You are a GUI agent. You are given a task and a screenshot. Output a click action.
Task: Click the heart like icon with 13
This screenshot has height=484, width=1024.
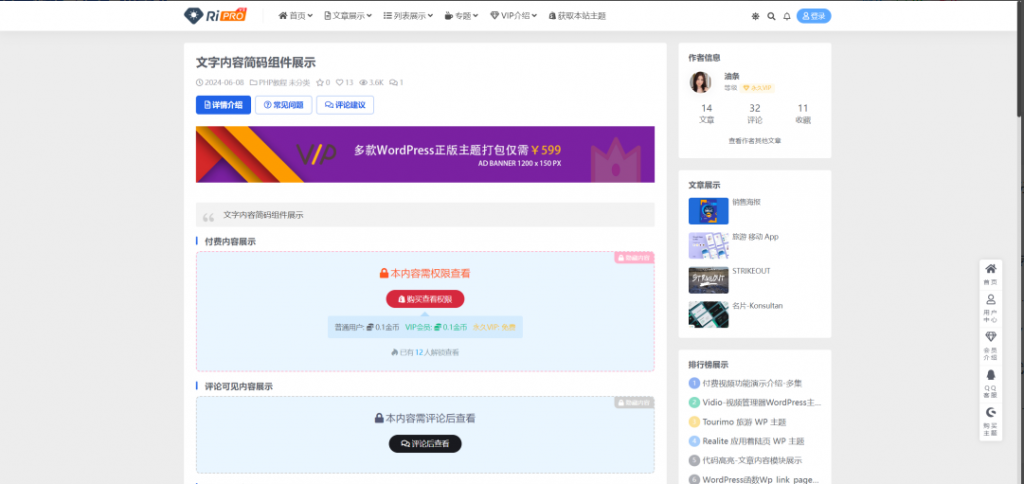345,83
